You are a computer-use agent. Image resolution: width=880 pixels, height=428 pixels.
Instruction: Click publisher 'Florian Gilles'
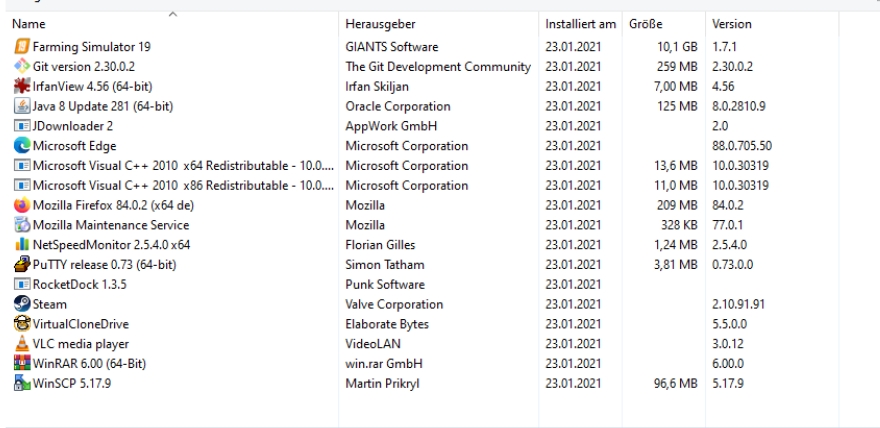pyautogui.click(x=380, y=245)
